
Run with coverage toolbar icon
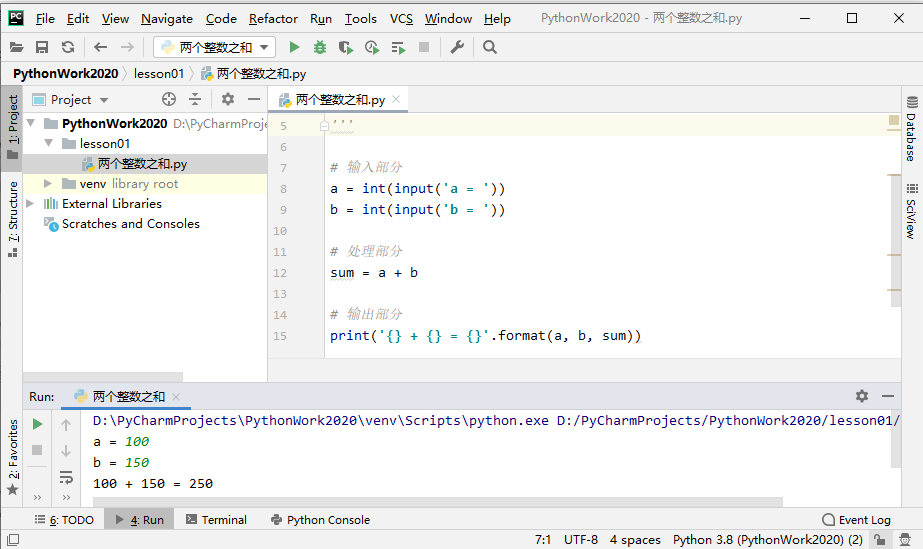(x=346, y=47)
